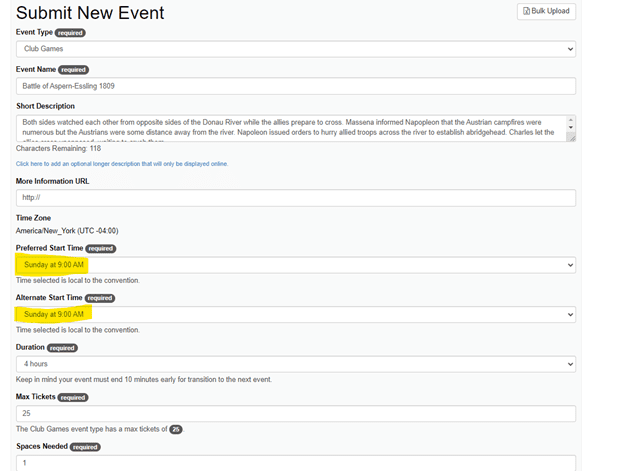This screenshot has height=471, width=624.
Task: Click the Bulk Upload button
Action: [546, 12]
